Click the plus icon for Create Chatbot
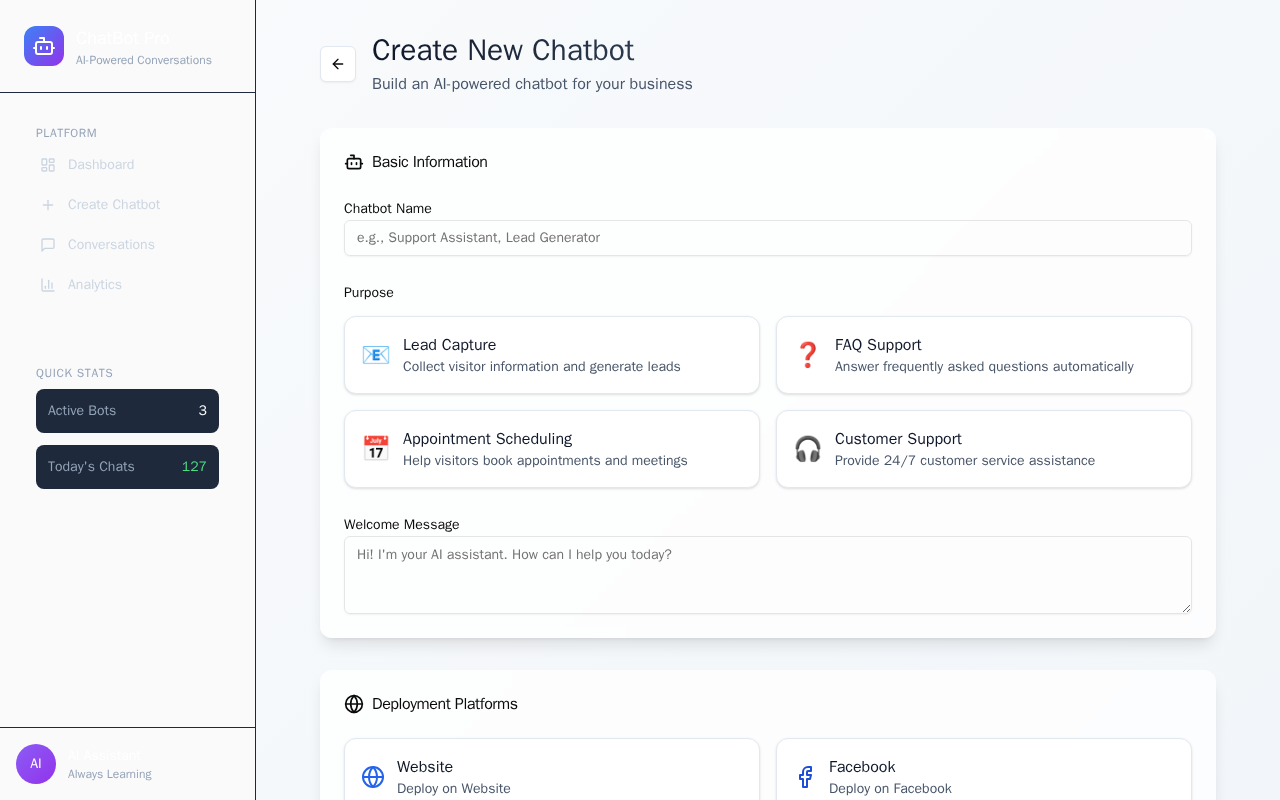1280x800 pixels. click(48, 205)
